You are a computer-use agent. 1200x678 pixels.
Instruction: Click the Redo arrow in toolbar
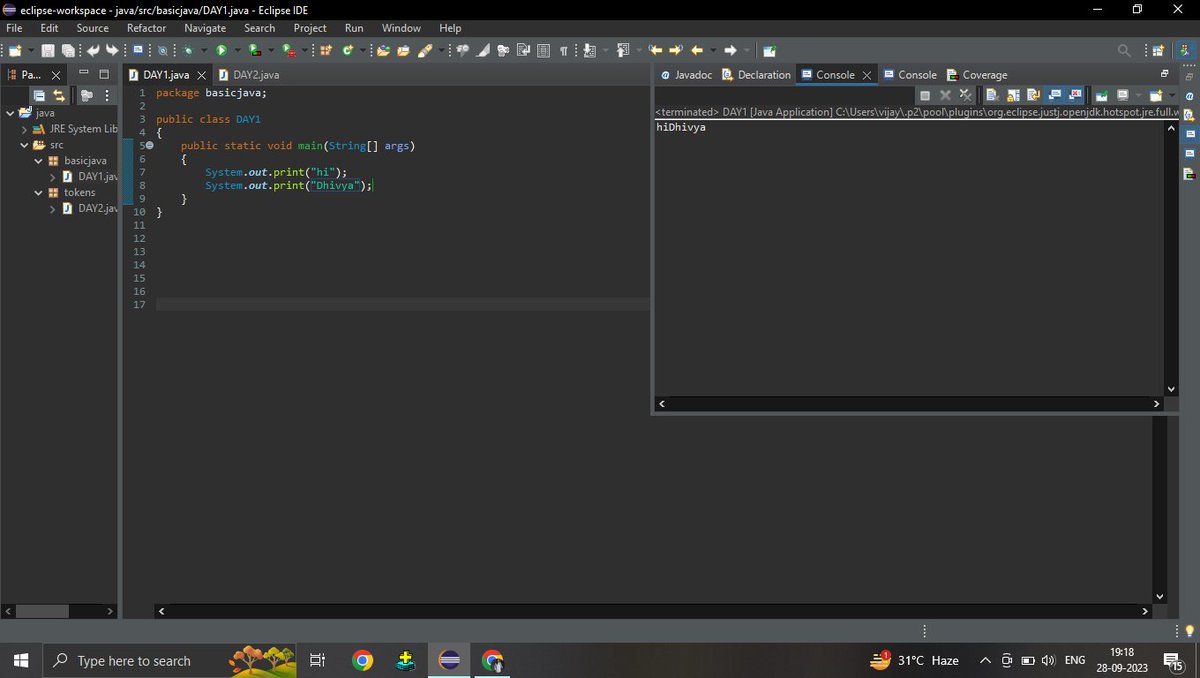pos(112,50)
